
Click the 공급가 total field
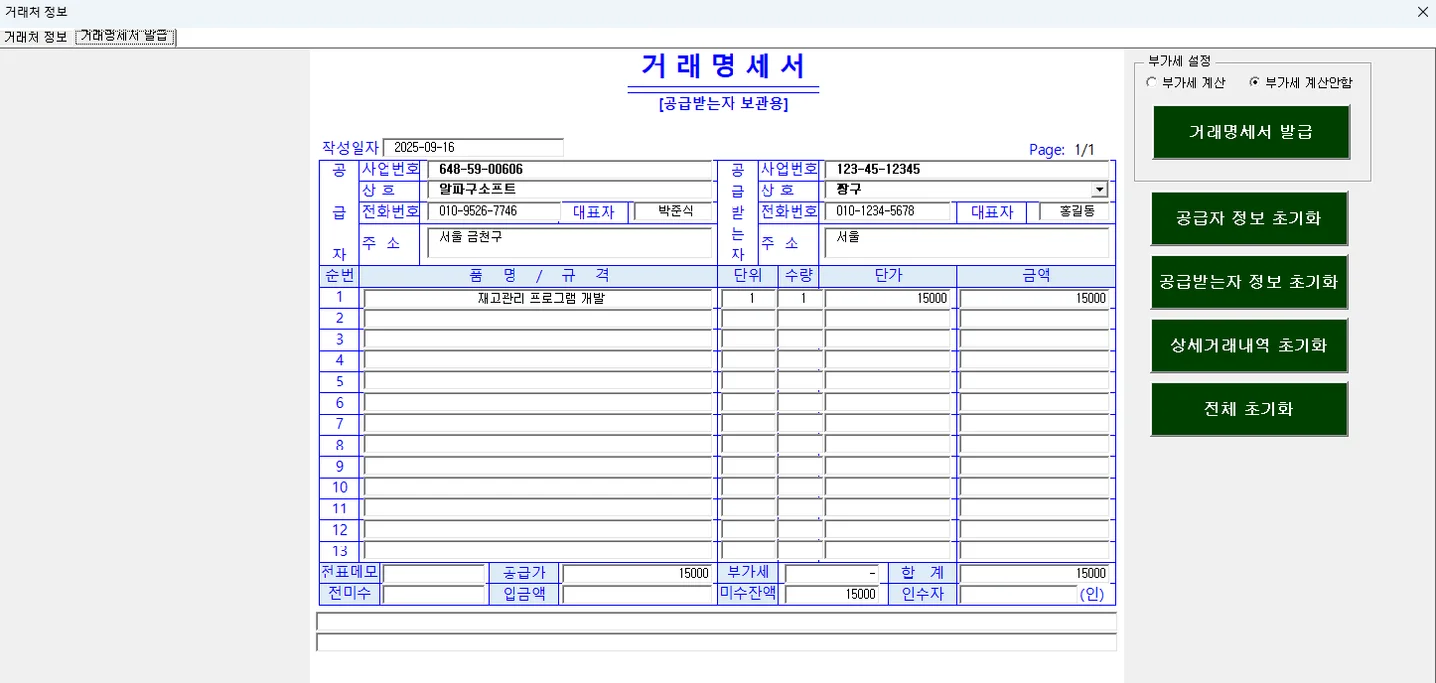(x=637, y=574)
